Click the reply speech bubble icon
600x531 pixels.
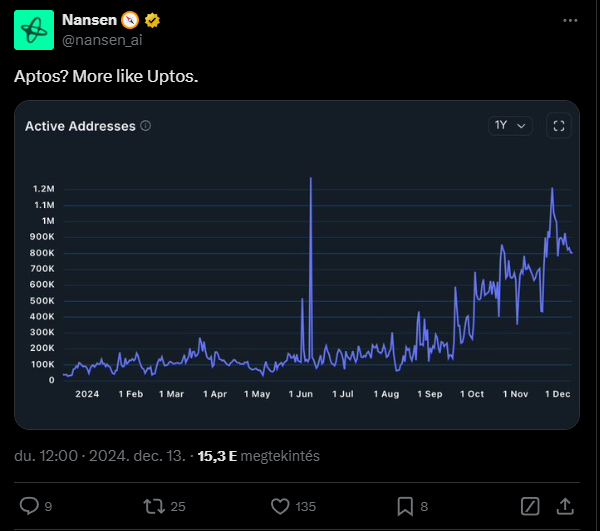point(30,506)
